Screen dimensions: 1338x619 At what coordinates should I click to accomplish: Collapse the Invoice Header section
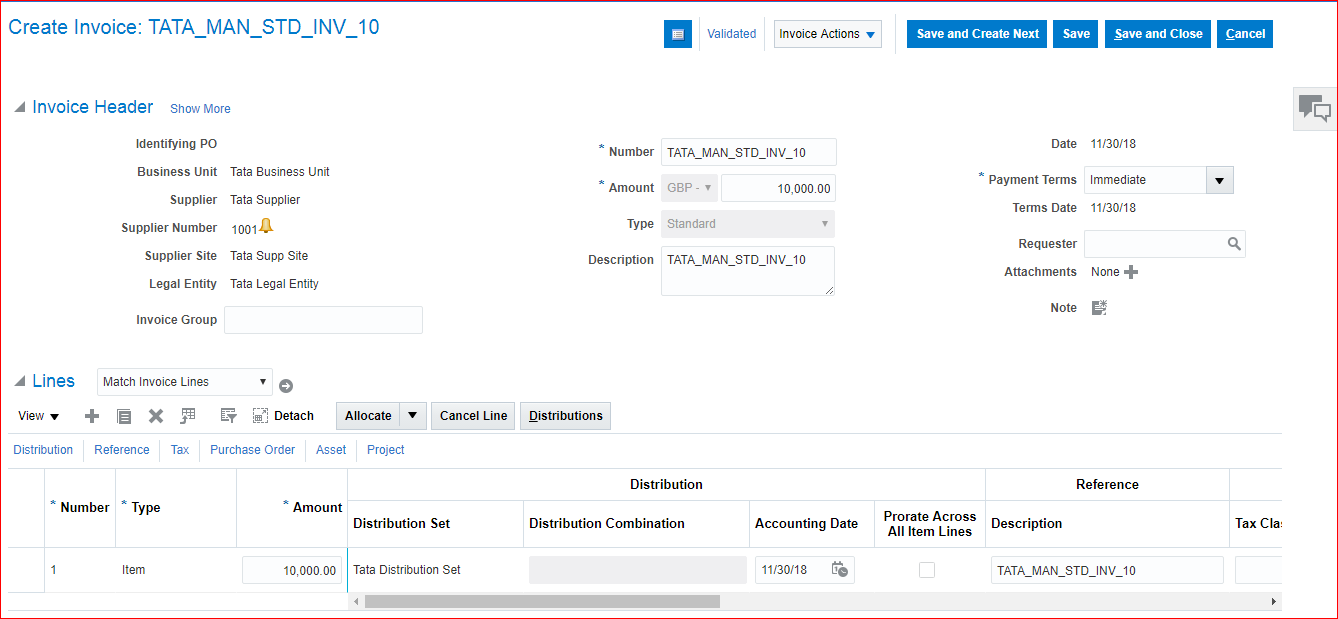(x=20, y=108)
